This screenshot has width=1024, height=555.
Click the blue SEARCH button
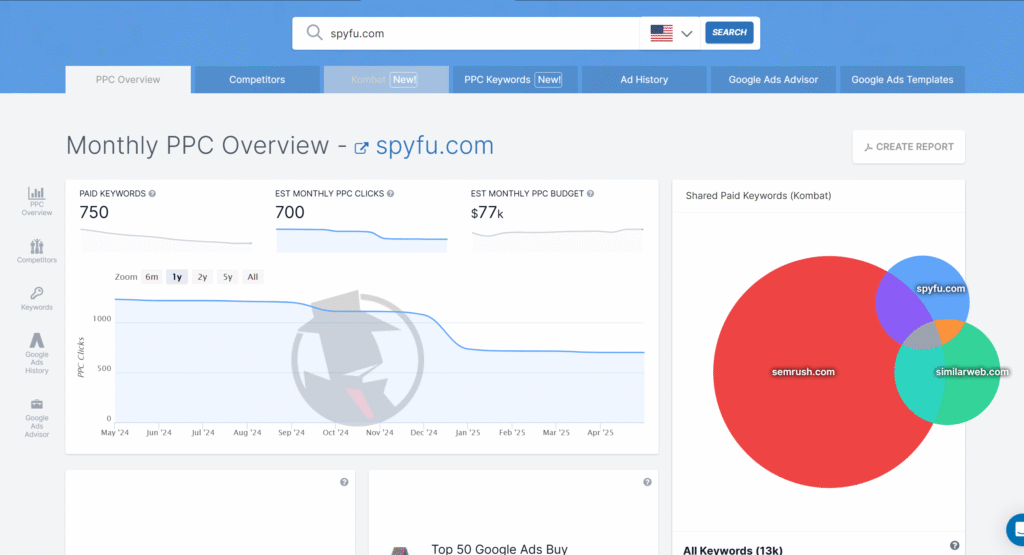[729, 33]
